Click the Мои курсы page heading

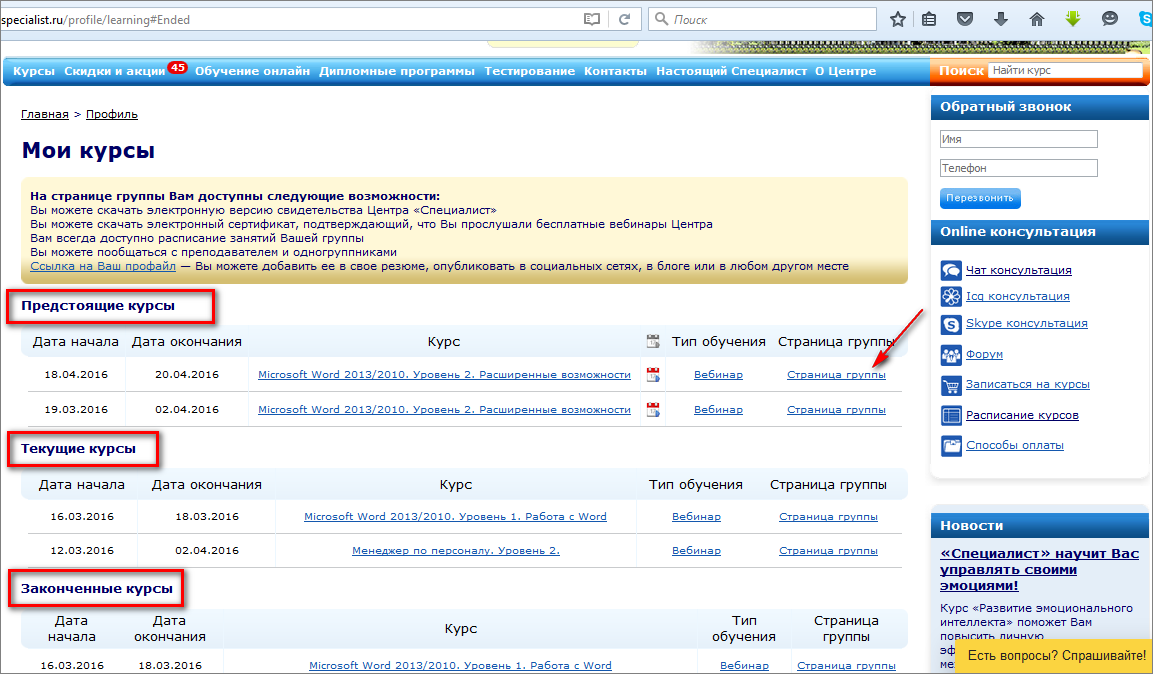[x=88, y=151]
